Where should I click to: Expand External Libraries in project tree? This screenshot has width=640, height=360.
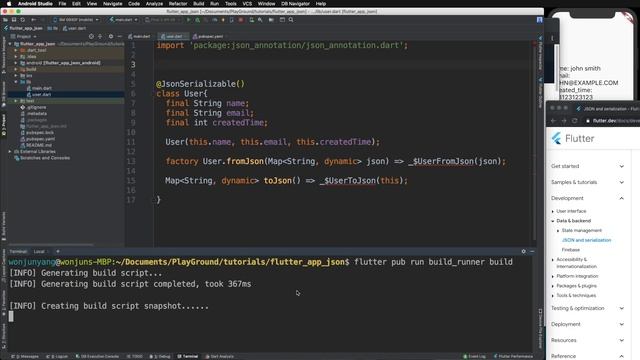(11, 151)
